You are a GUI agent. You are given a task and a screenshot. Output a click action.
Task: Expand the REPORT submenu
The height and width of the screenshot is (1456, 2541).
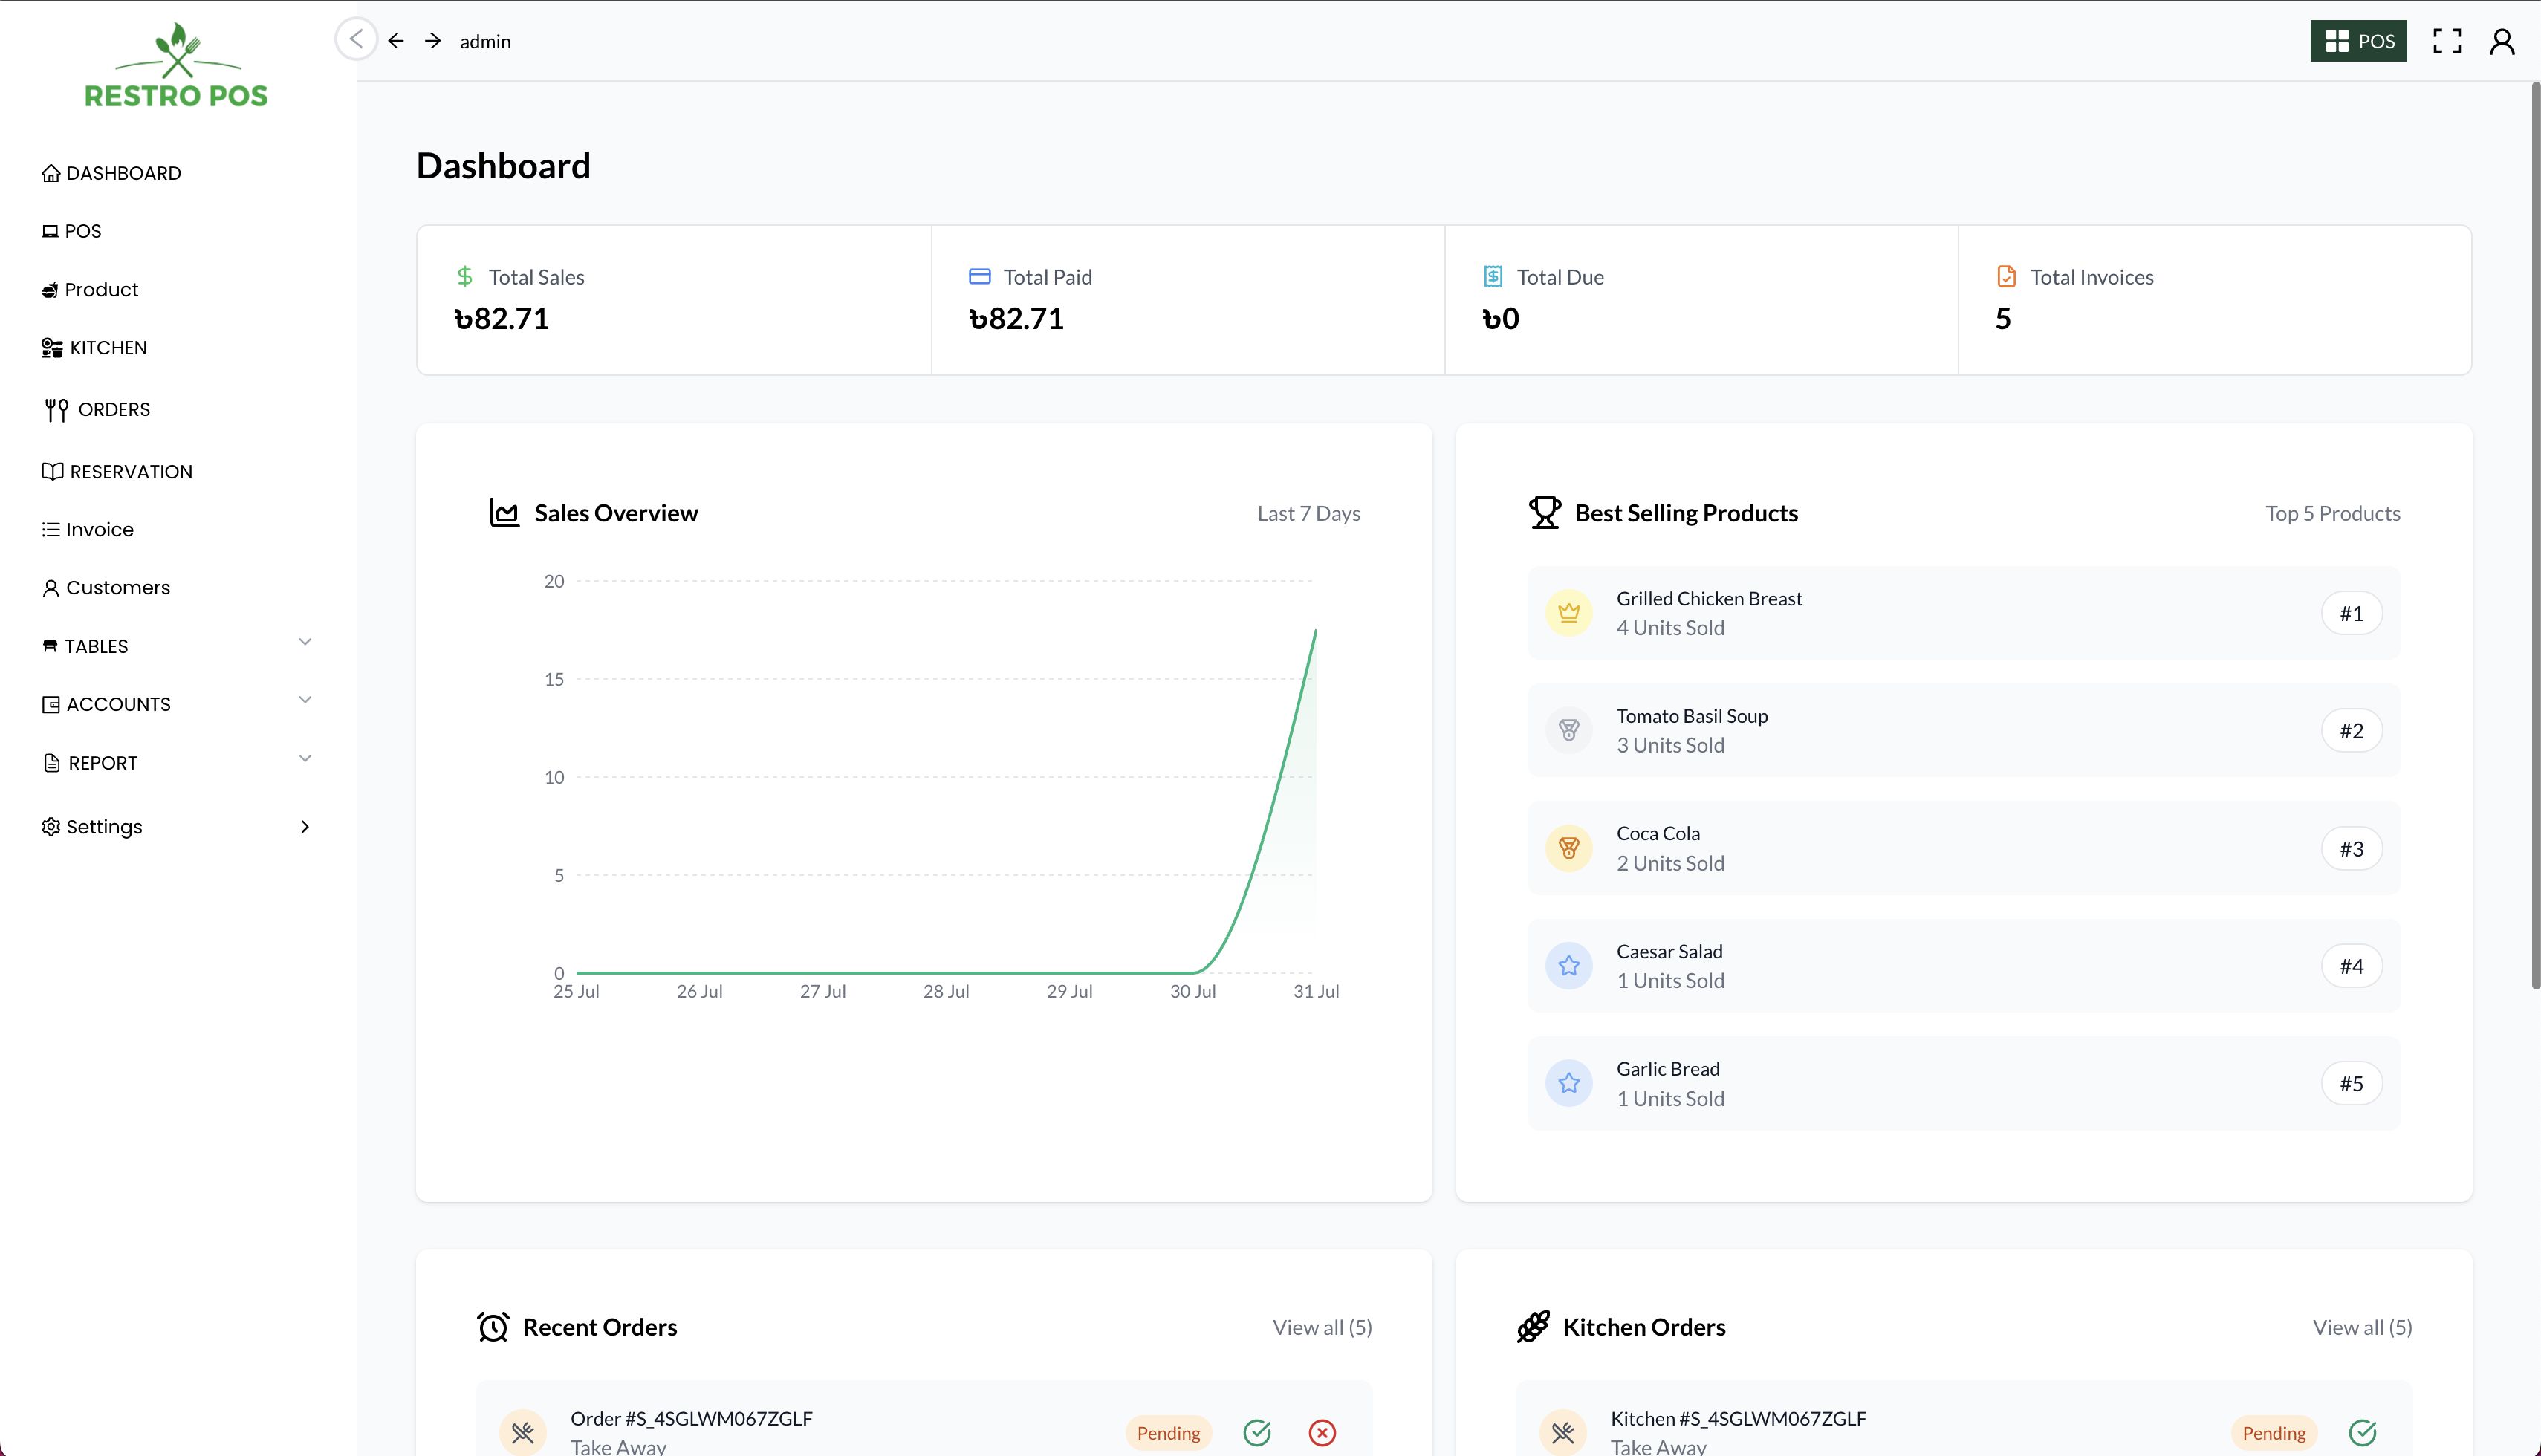coord(305,759)
